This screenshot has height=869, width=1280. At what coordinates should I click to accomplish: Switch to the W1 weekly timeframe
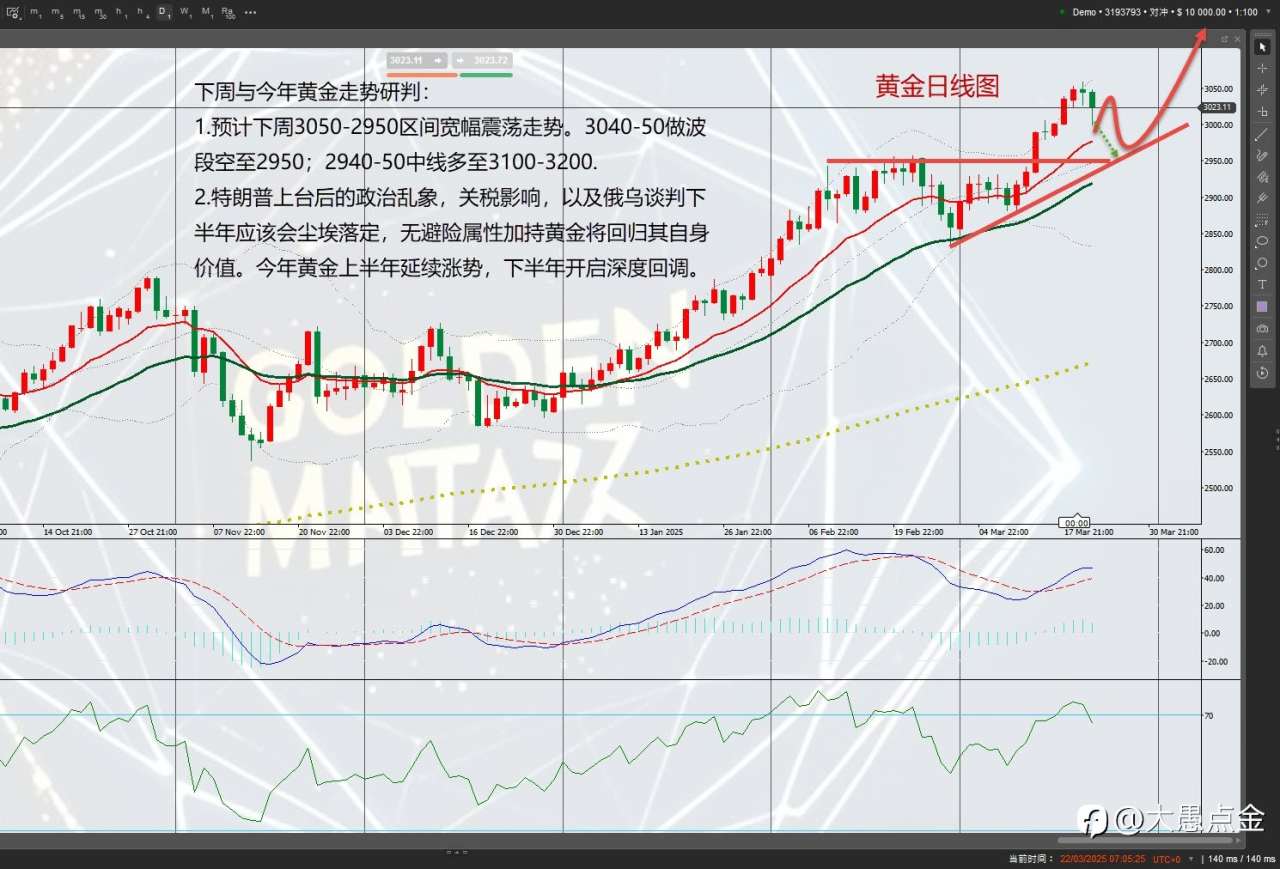click(186, 12)
